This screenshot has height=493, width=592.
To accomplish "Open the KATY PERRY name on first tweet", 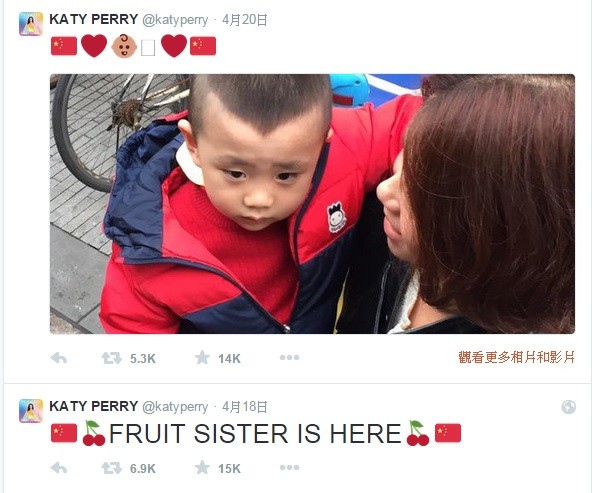I will [x=94, y=19].
